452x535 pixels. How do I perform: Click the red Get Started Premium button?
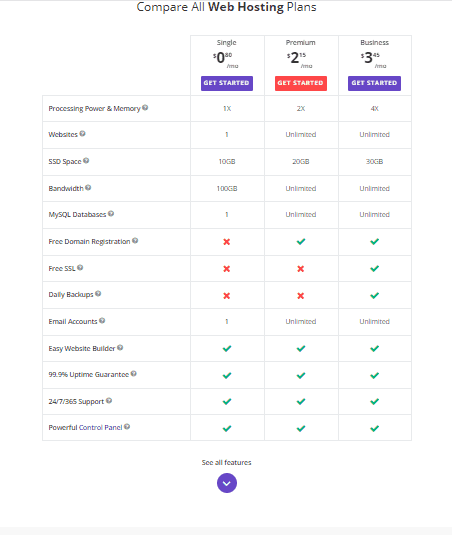coord(301,83)
